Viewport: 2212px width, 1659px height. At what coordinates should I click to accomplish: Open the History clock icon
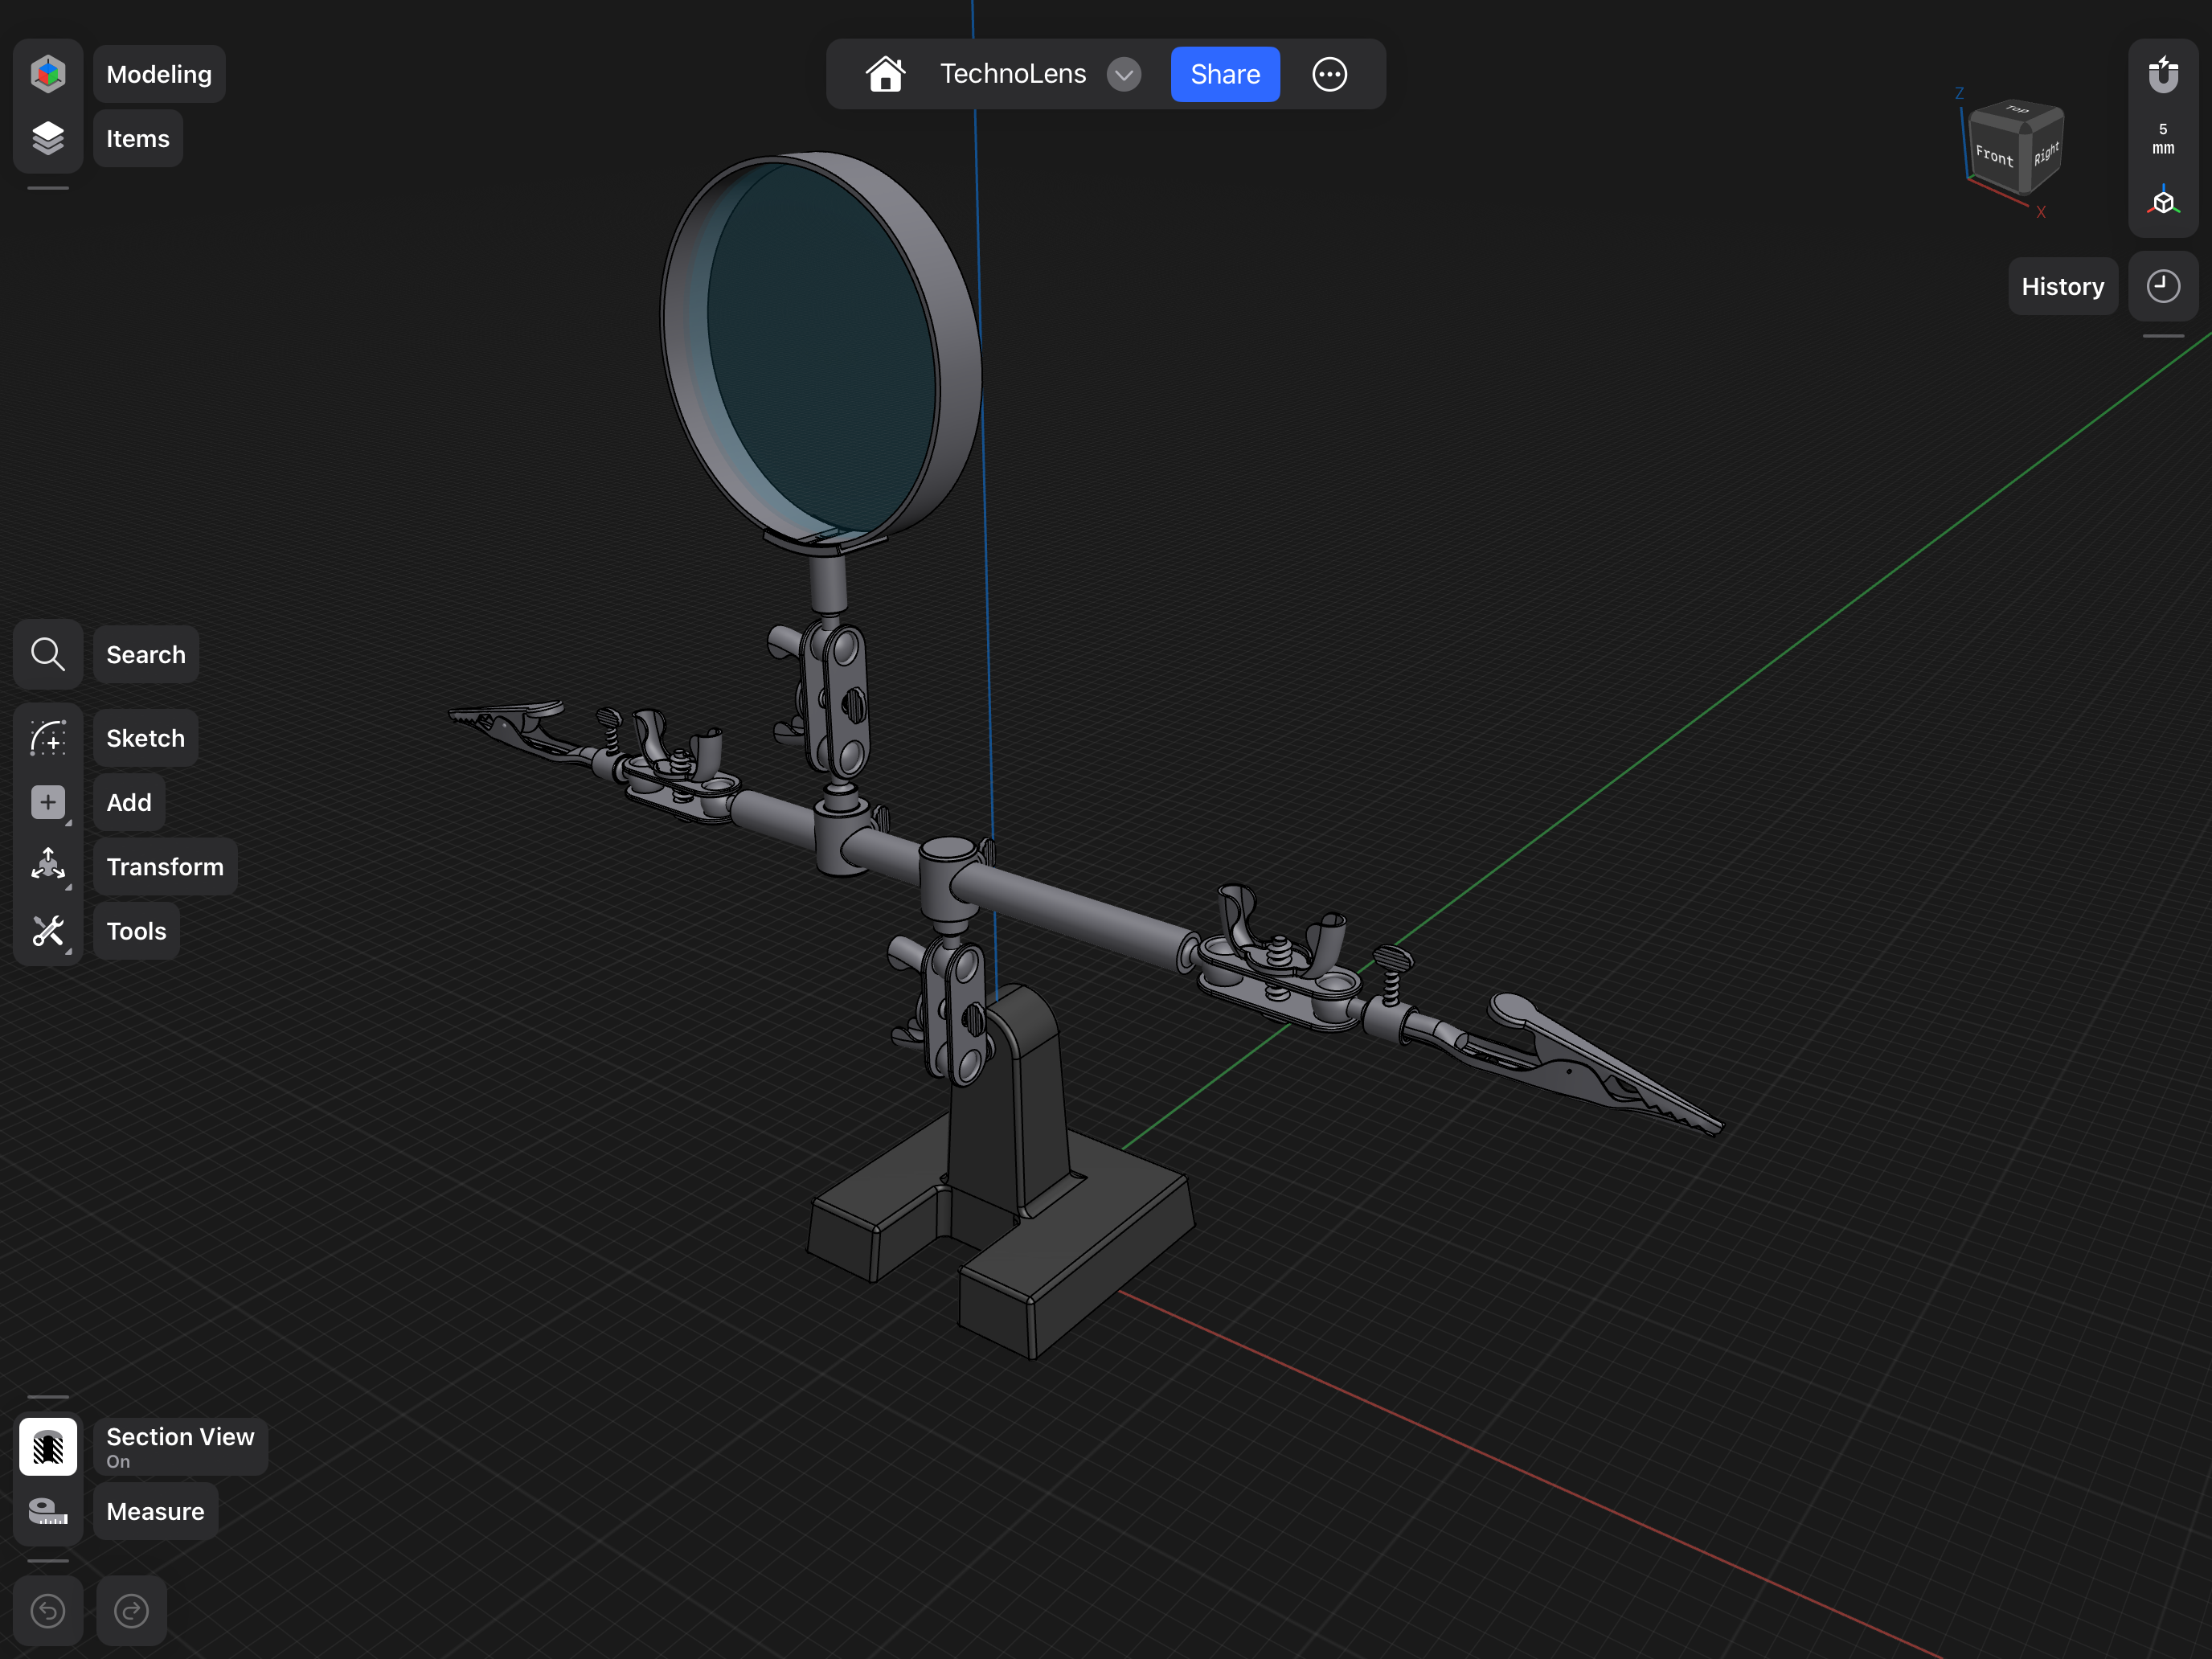coord(2162,286)
